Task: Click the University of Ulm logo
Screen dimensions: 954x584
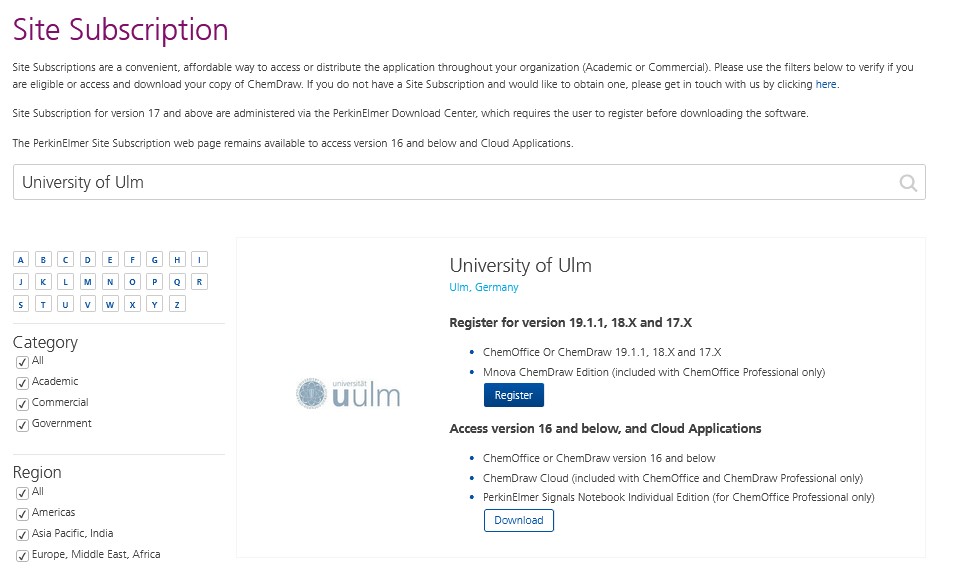Action: click(348, 394)
